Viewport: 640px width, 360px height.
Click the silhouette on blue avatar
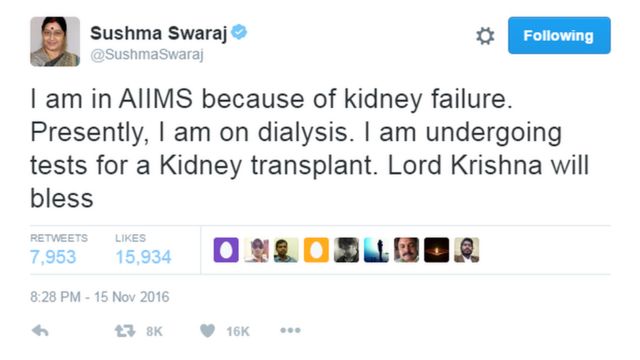tap(376, 250)
